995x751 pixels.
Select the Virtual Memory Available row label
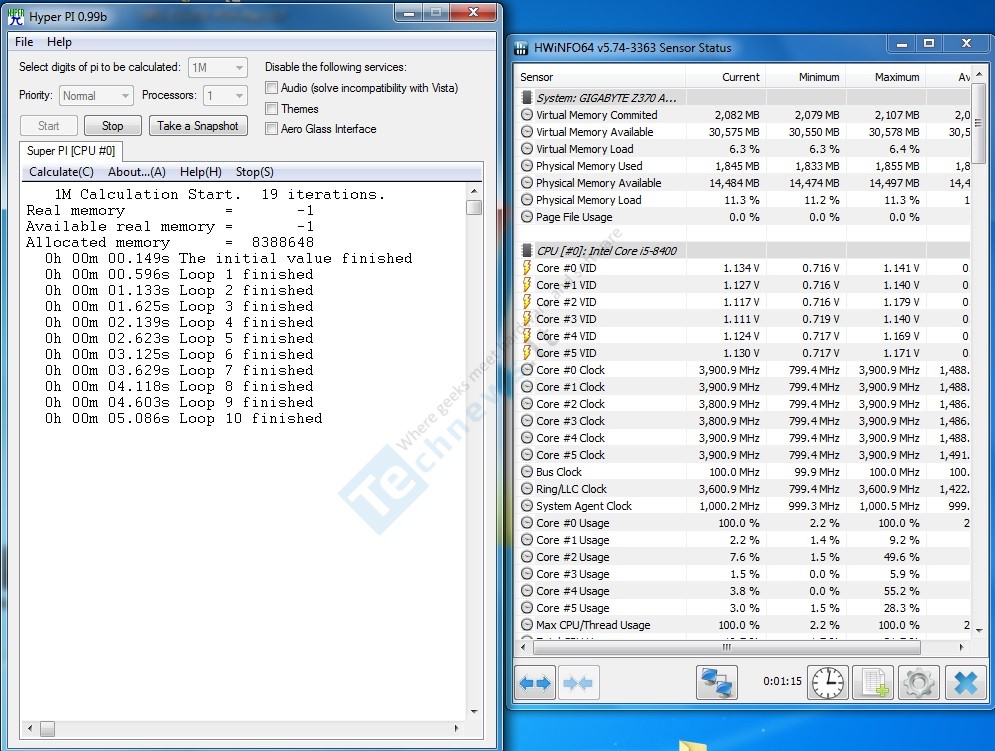(595, 132)
